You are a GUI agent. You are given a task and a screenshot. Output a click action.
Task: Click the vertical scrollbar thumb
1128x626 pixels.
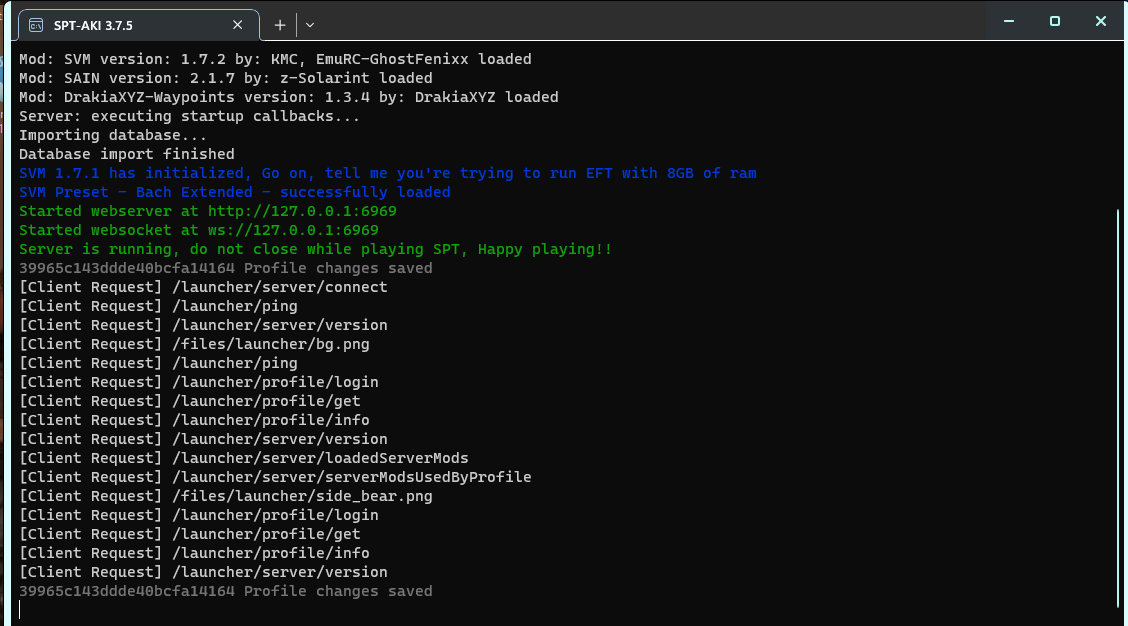(x=1119, y=410)
